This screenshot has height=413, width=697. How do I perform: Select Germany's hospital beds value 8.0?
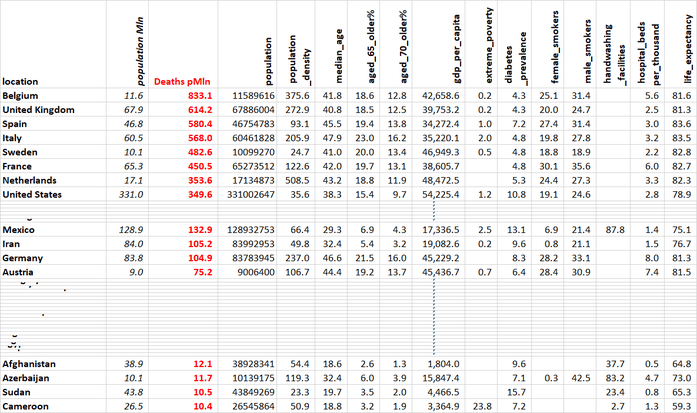652,258
